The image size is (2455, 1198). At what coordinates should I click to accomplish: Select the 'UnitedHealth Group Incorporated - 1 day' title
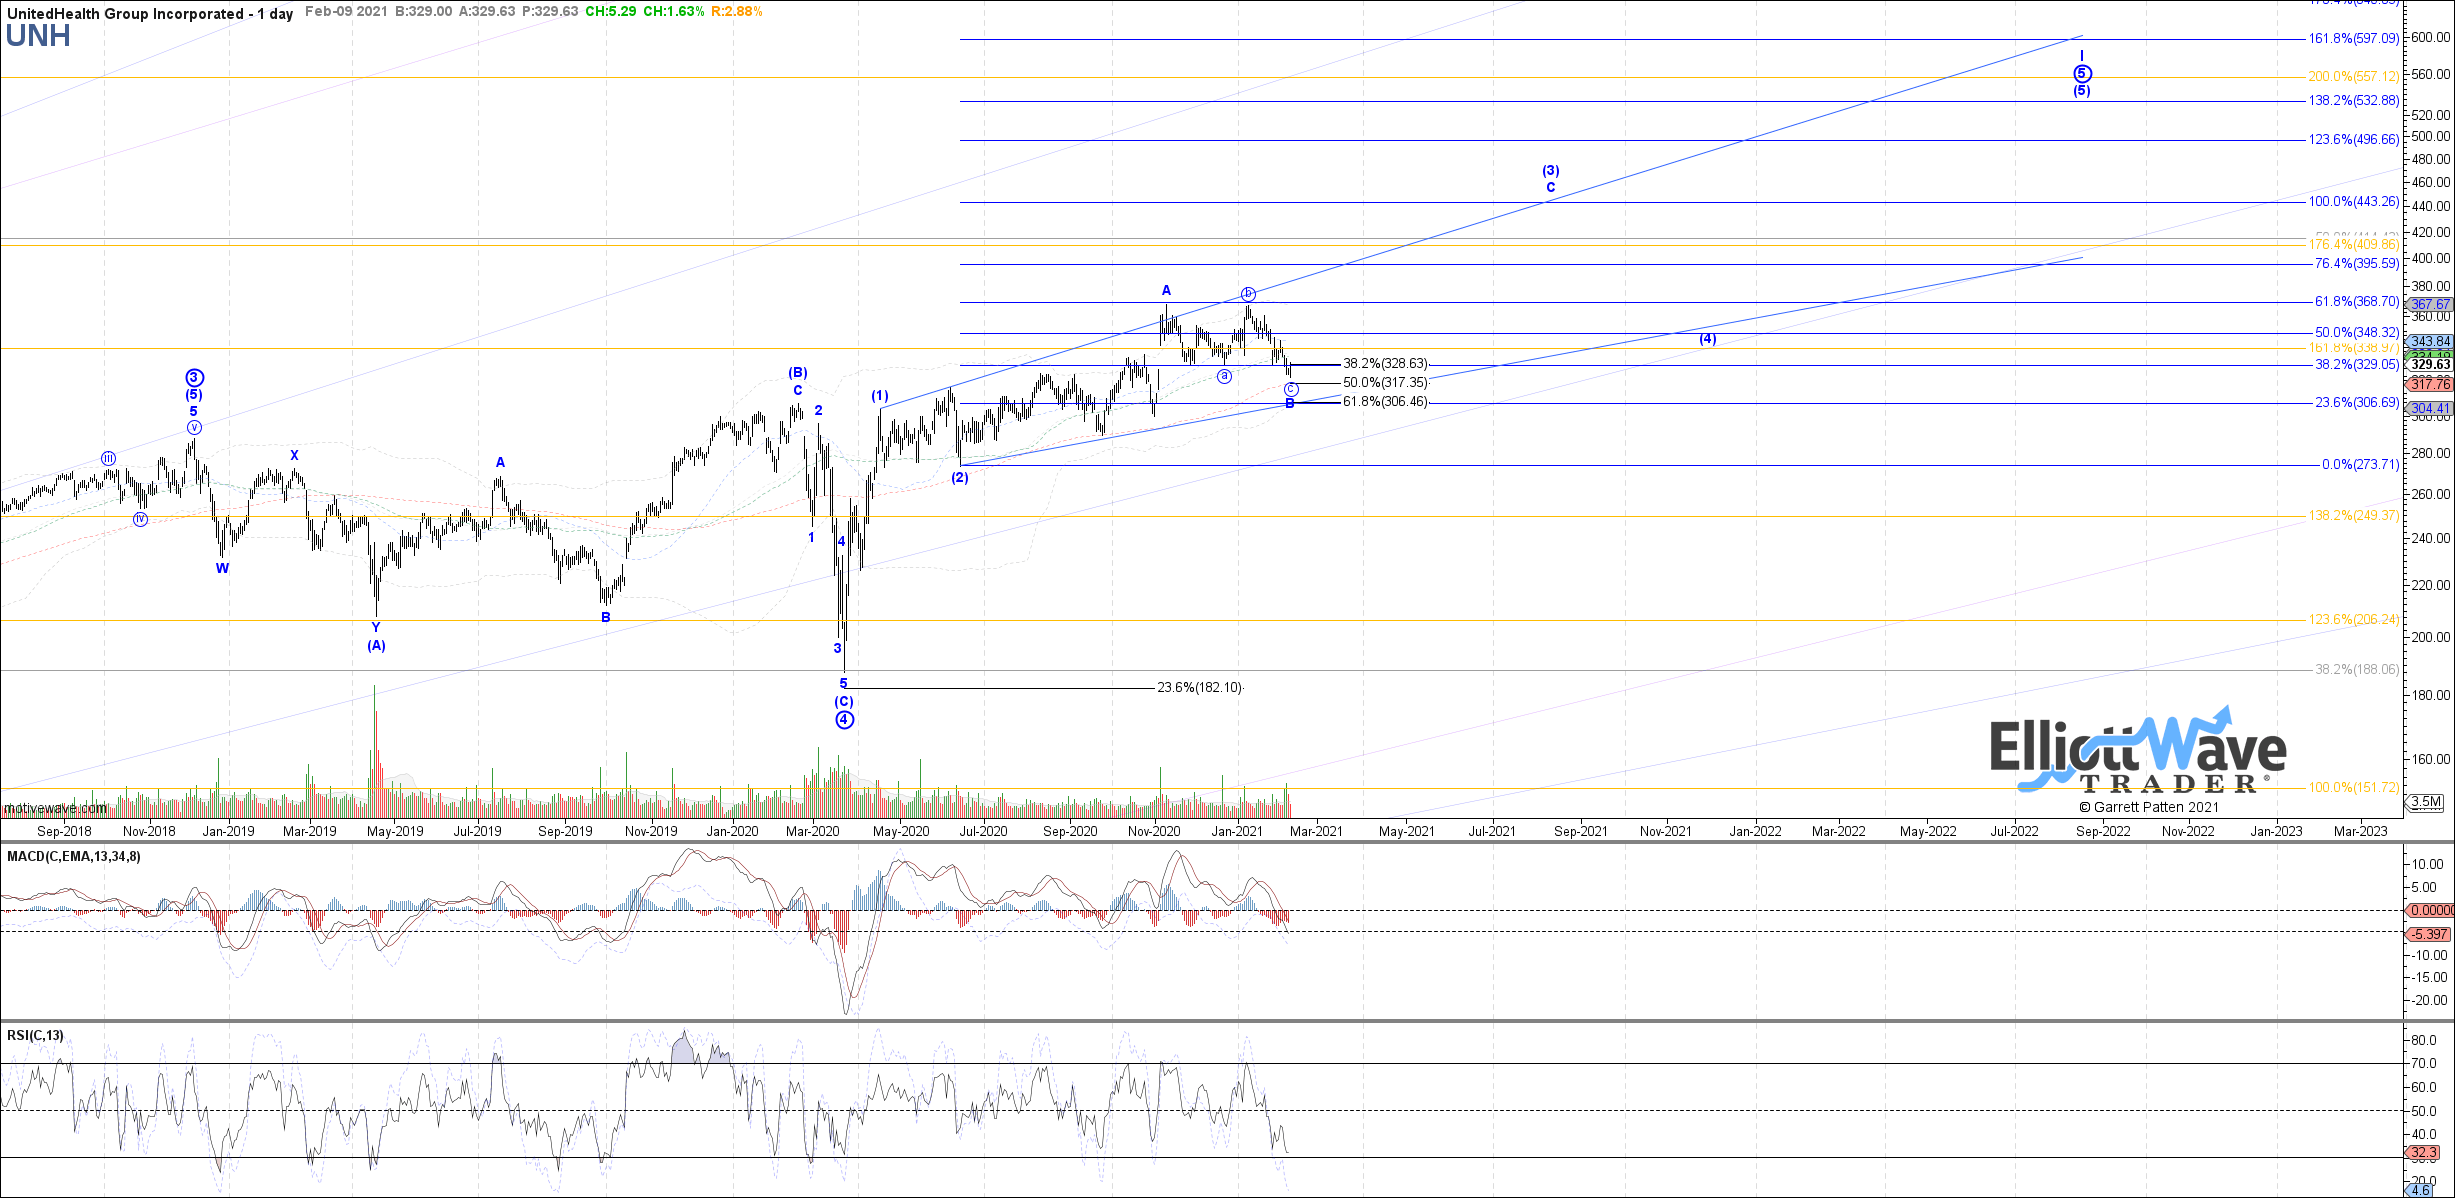coord(150,13)
